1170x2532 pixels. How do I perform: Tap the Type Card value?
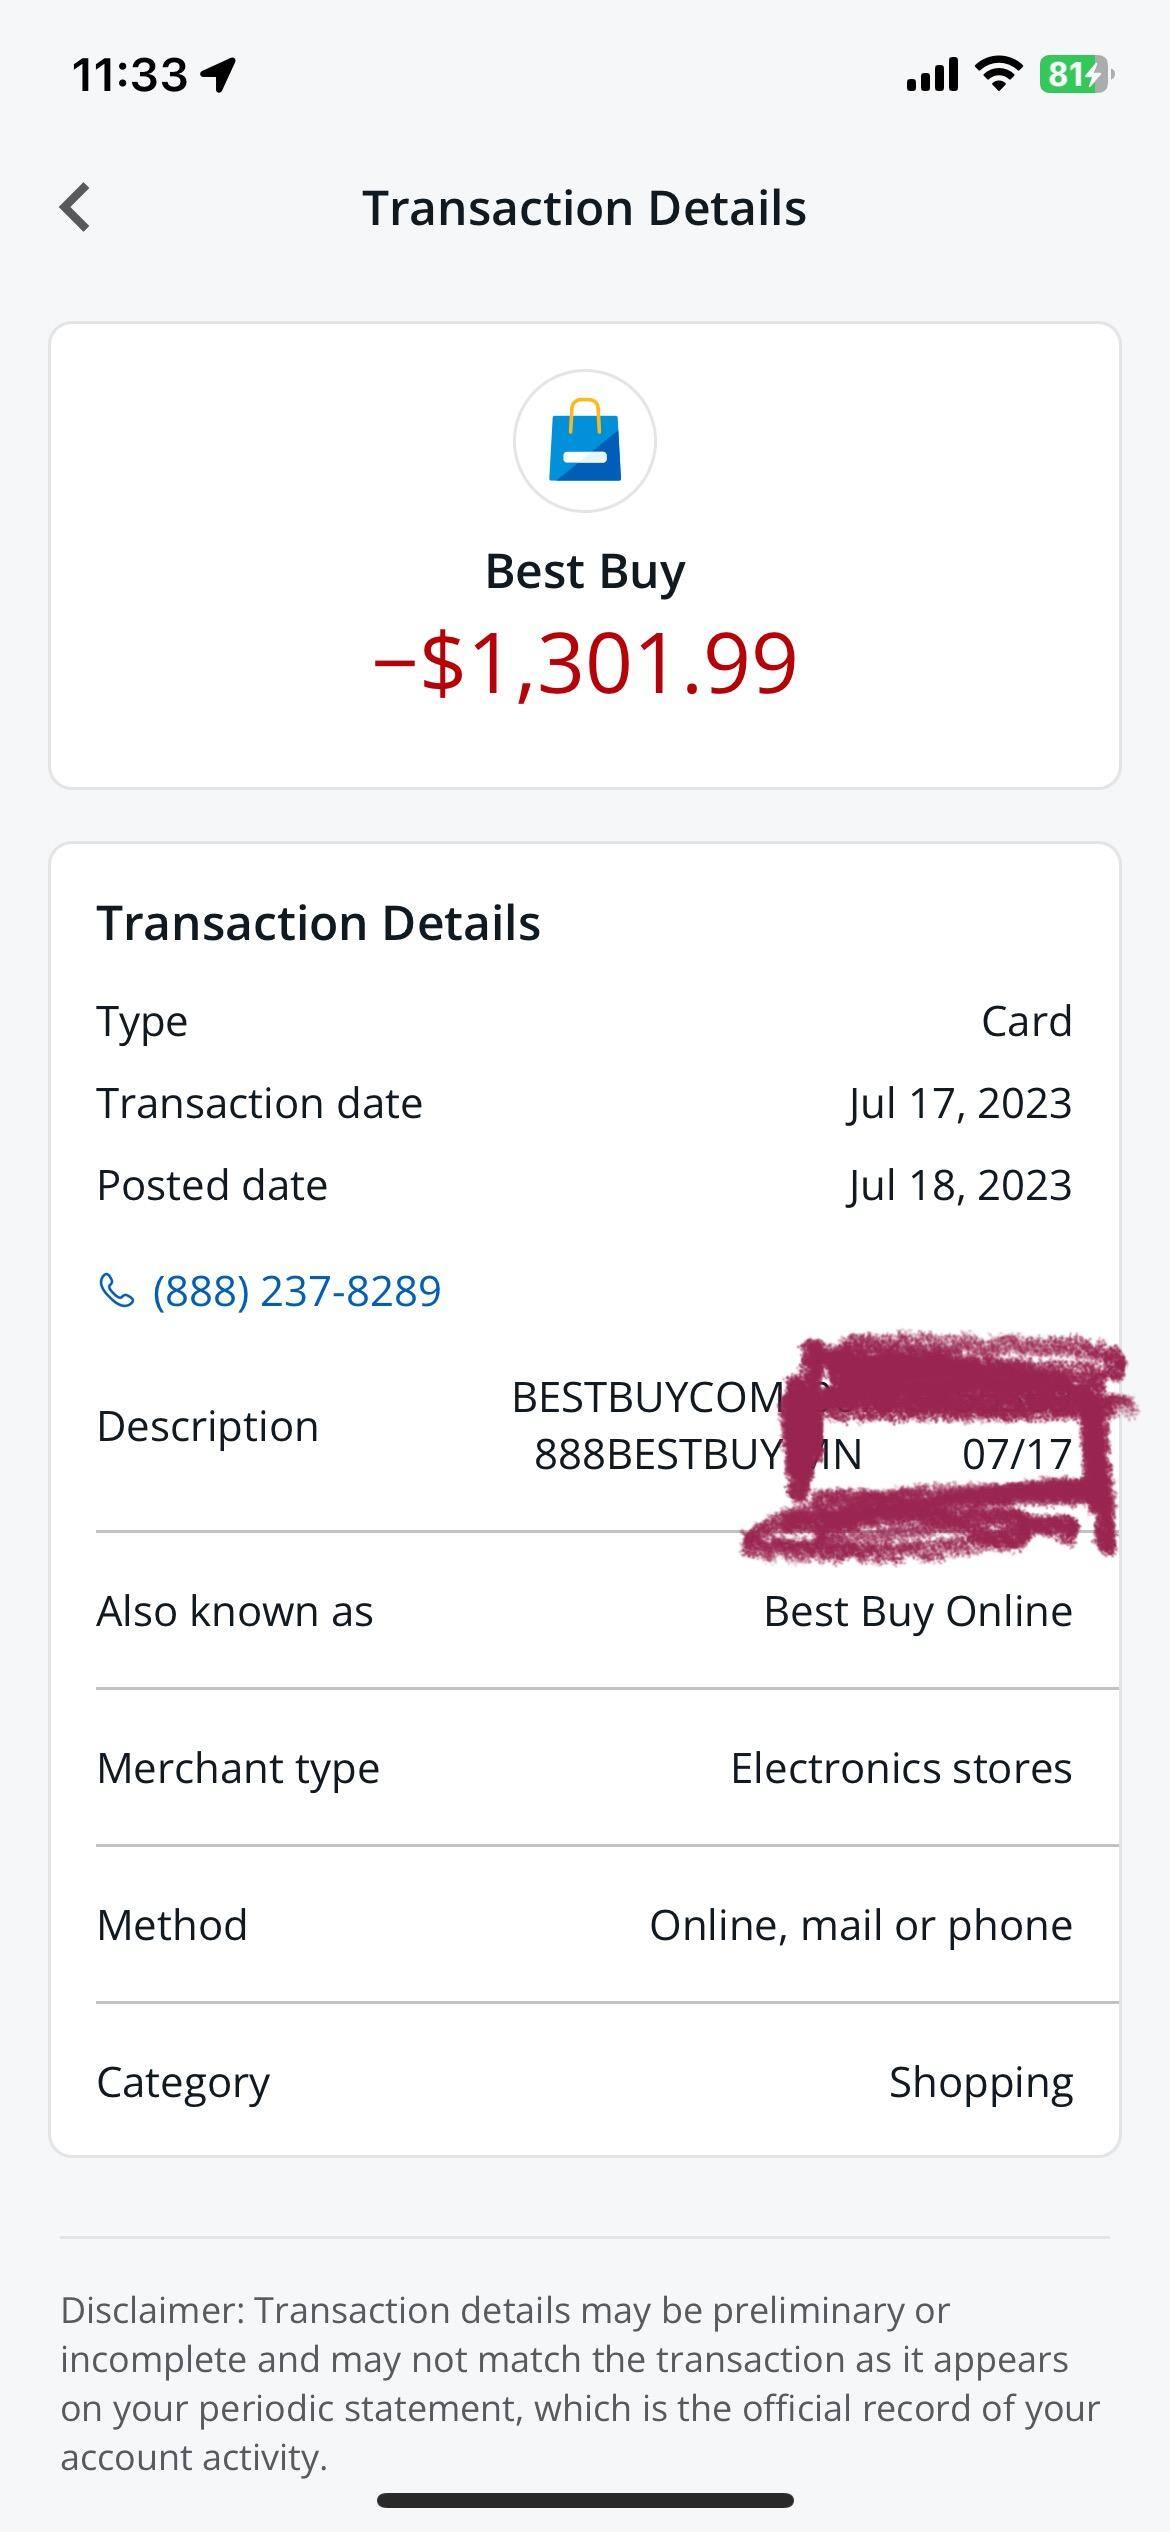(x=1026, y=1022)
